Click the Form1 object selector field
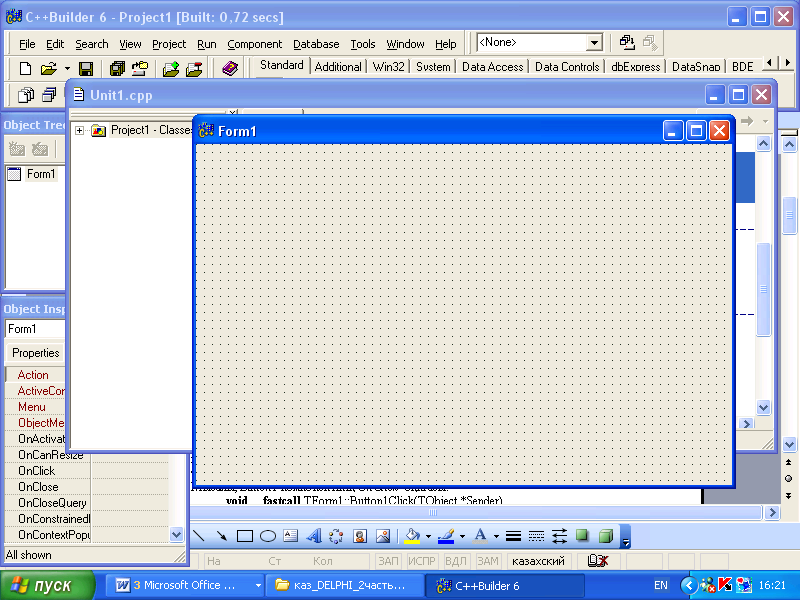This screenshot has height=600, width=800. pyautogui.click(x=35, y=329)
